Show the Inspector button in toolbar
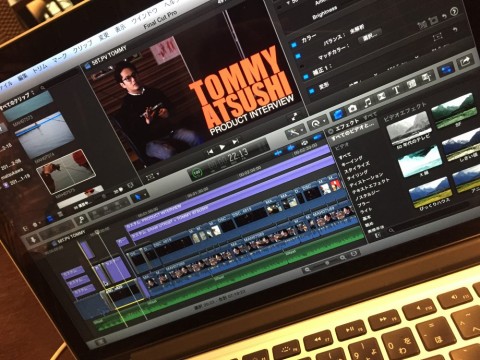Viewport: 480px width, 360px height. click(x=446, y=69)
